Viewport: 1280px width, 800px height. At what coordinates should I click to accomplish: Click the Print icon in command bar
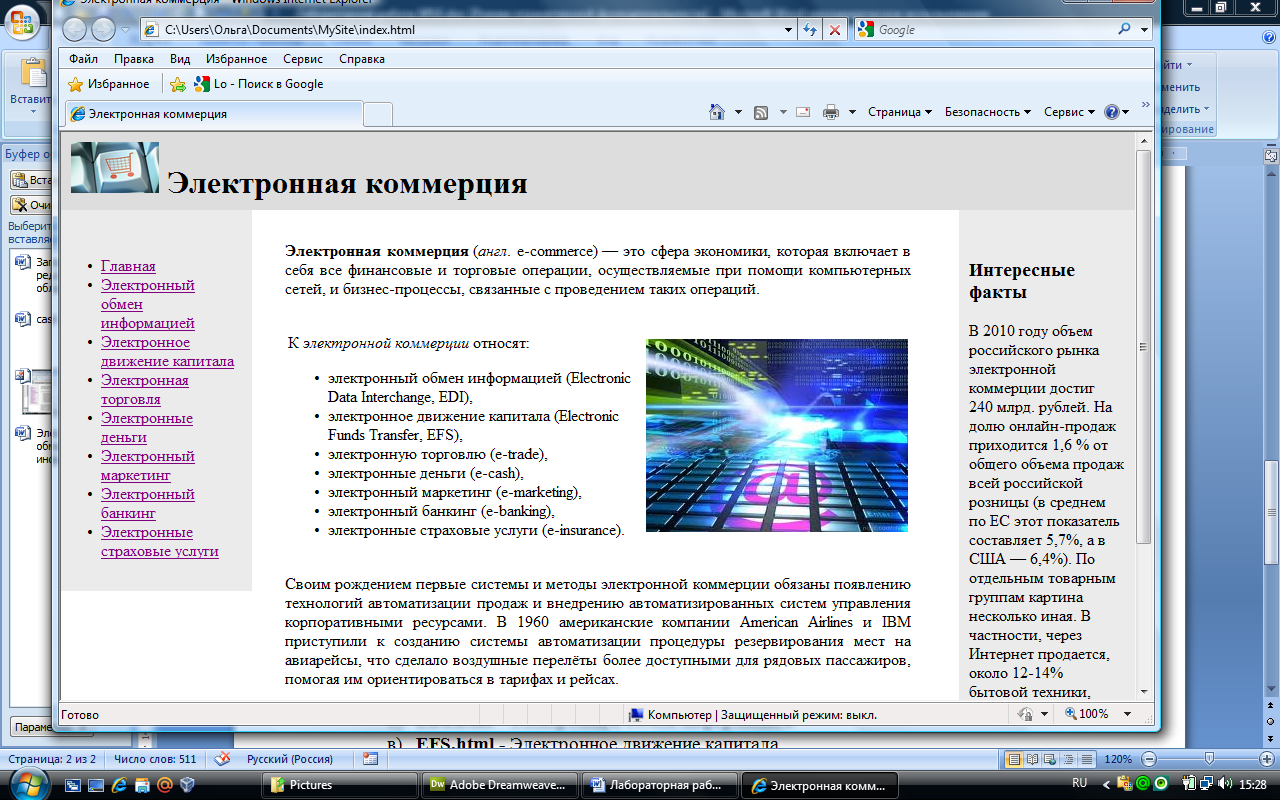[830, 112]
